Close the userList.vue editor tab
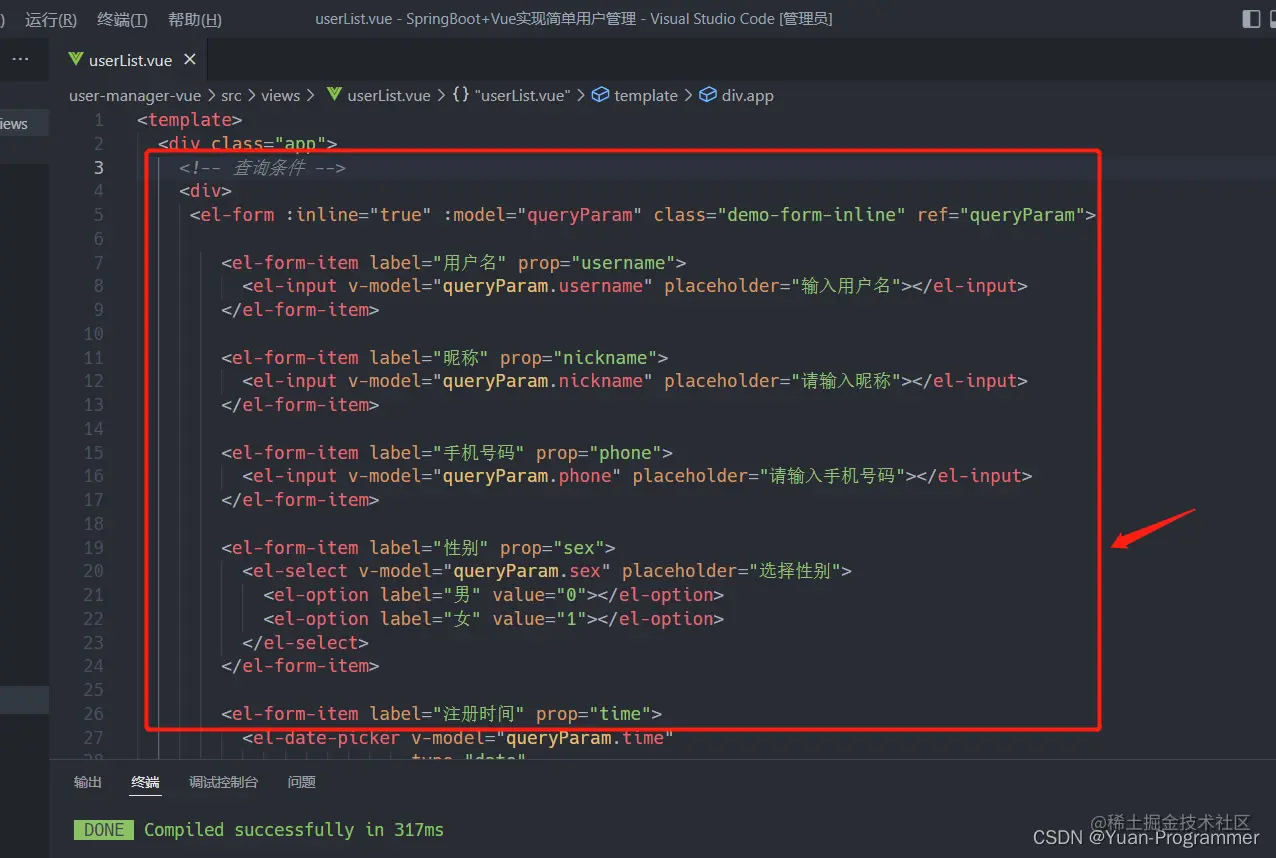The image size is (1276, 858). (x=190, y=60)
